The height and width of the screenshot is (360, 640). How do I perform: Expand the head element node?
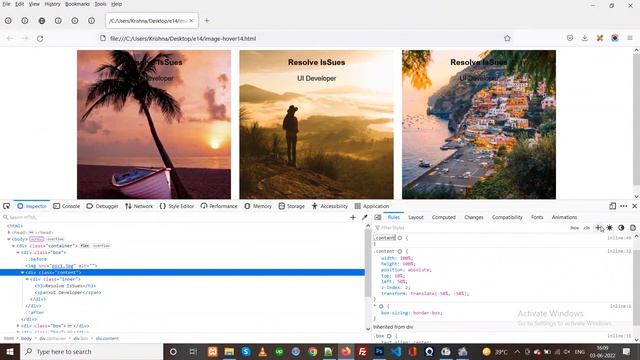9,232
